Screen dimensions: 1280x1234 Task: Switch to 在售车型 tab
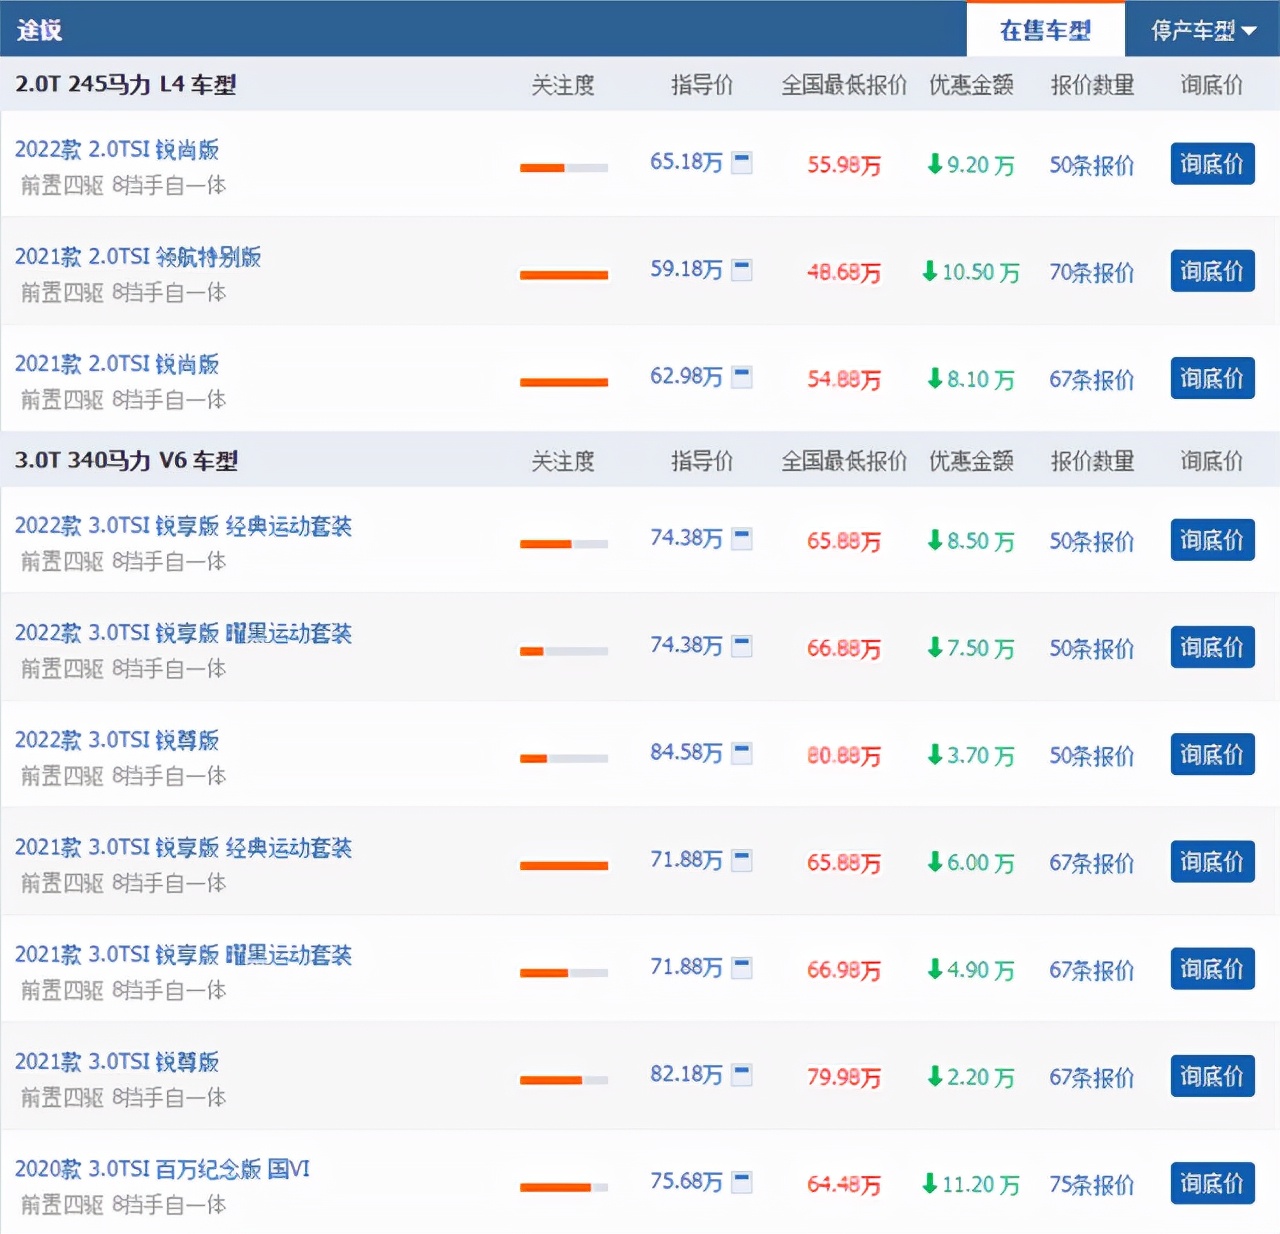[1045, 30]
